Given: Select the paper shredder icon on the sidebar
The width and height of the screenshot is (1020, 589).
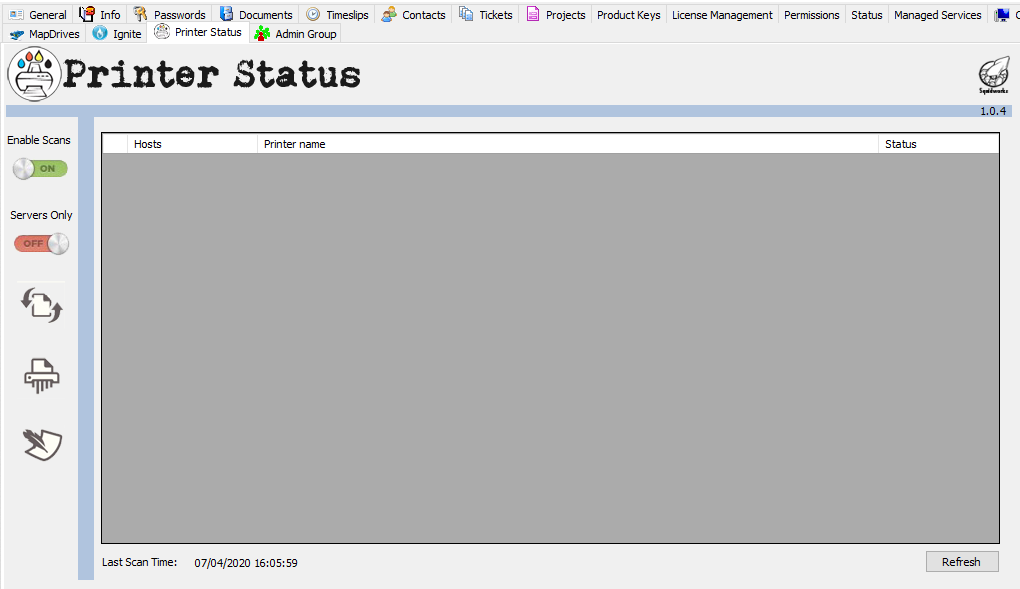Looking at the screenshot, I should (40, 375).
